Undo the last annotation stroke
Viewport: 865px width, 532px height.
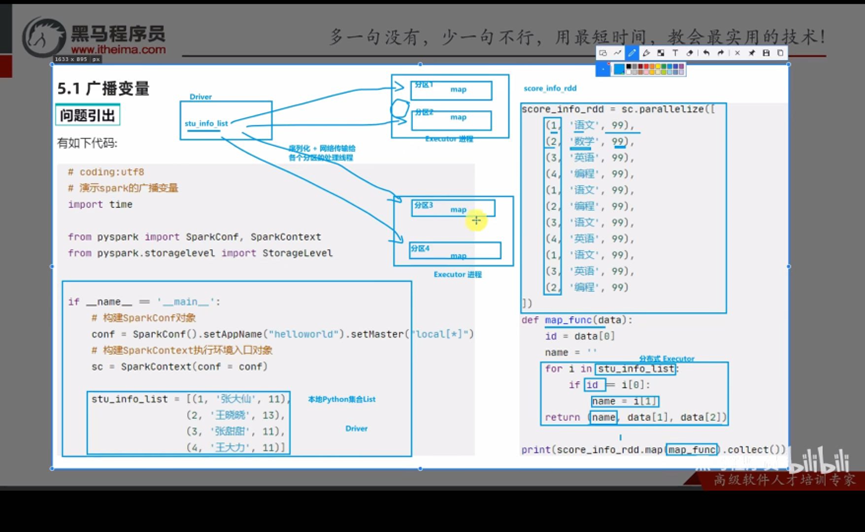706,53
